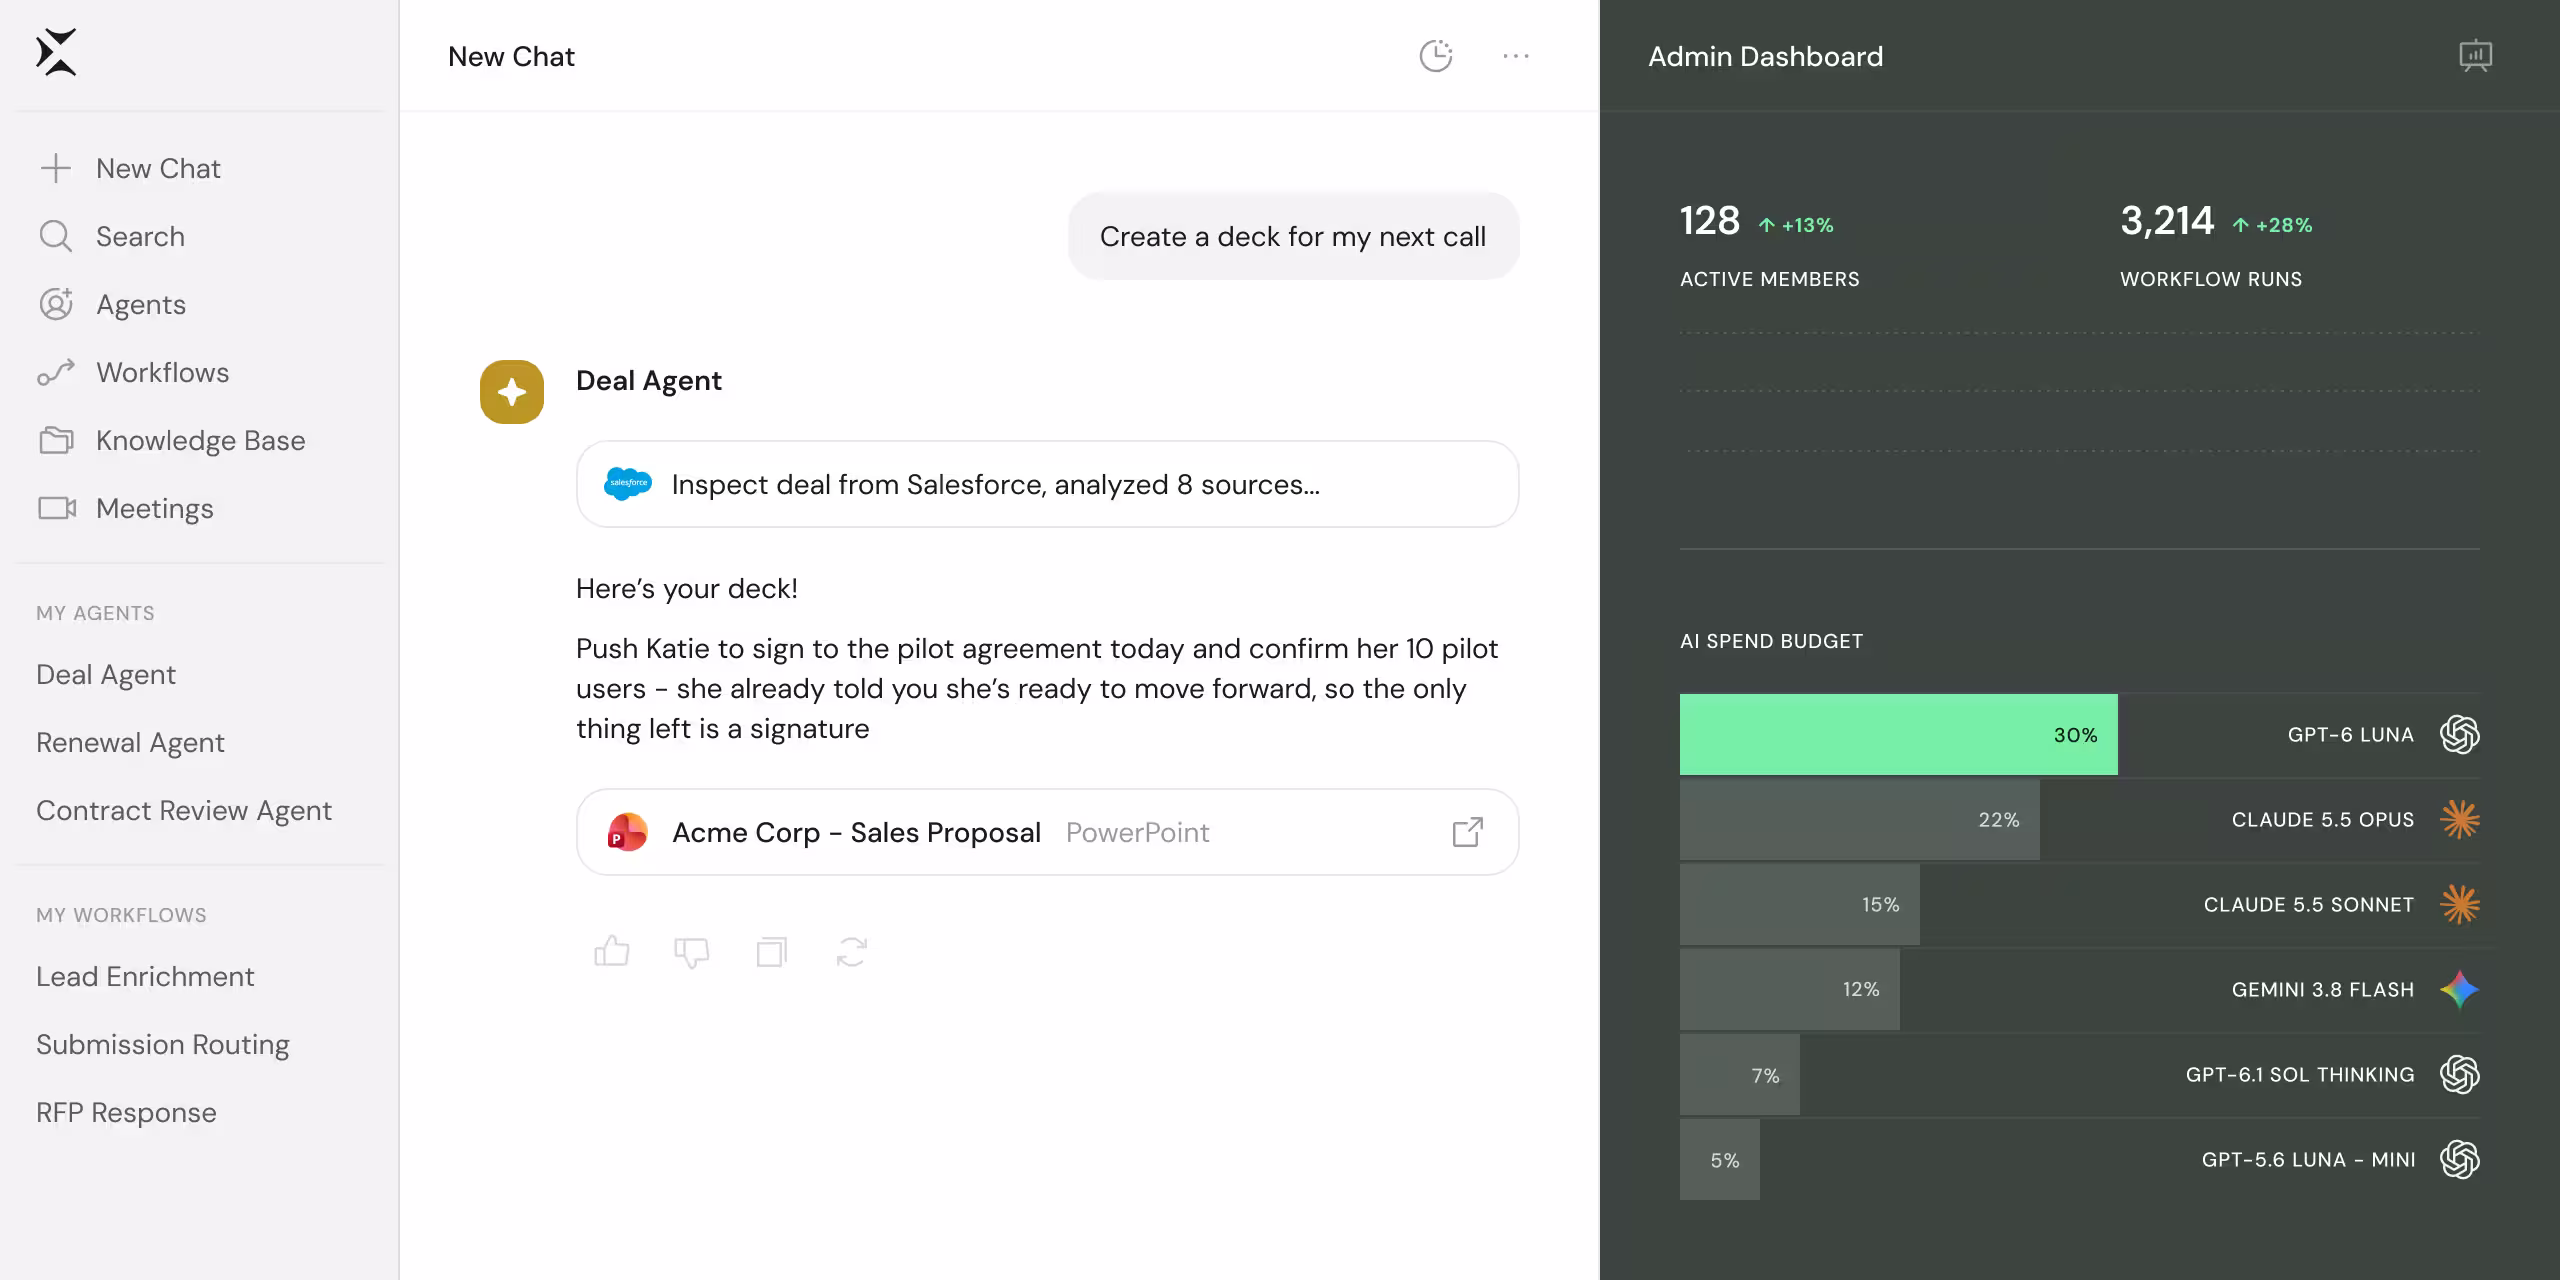Open Meetings in the sidebar

(155, 508)
